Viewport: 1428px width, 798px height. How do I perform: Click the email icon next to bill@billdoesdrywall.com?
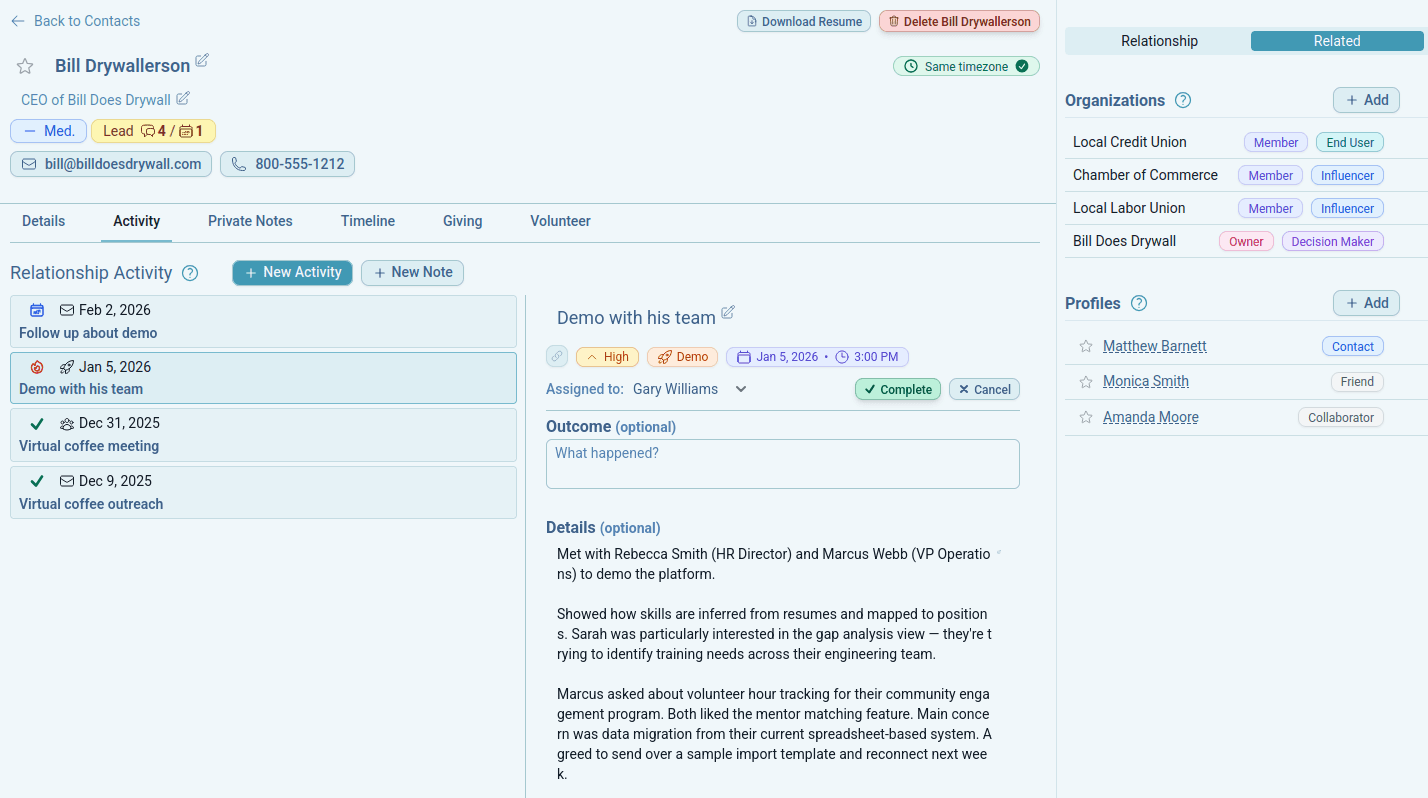(x=29, y=163)
